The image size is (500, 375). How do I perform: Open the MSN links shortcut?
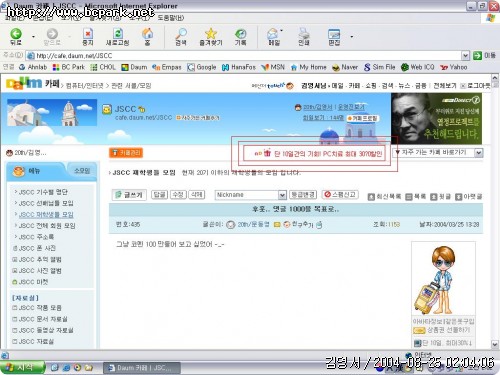pos(273,67)
